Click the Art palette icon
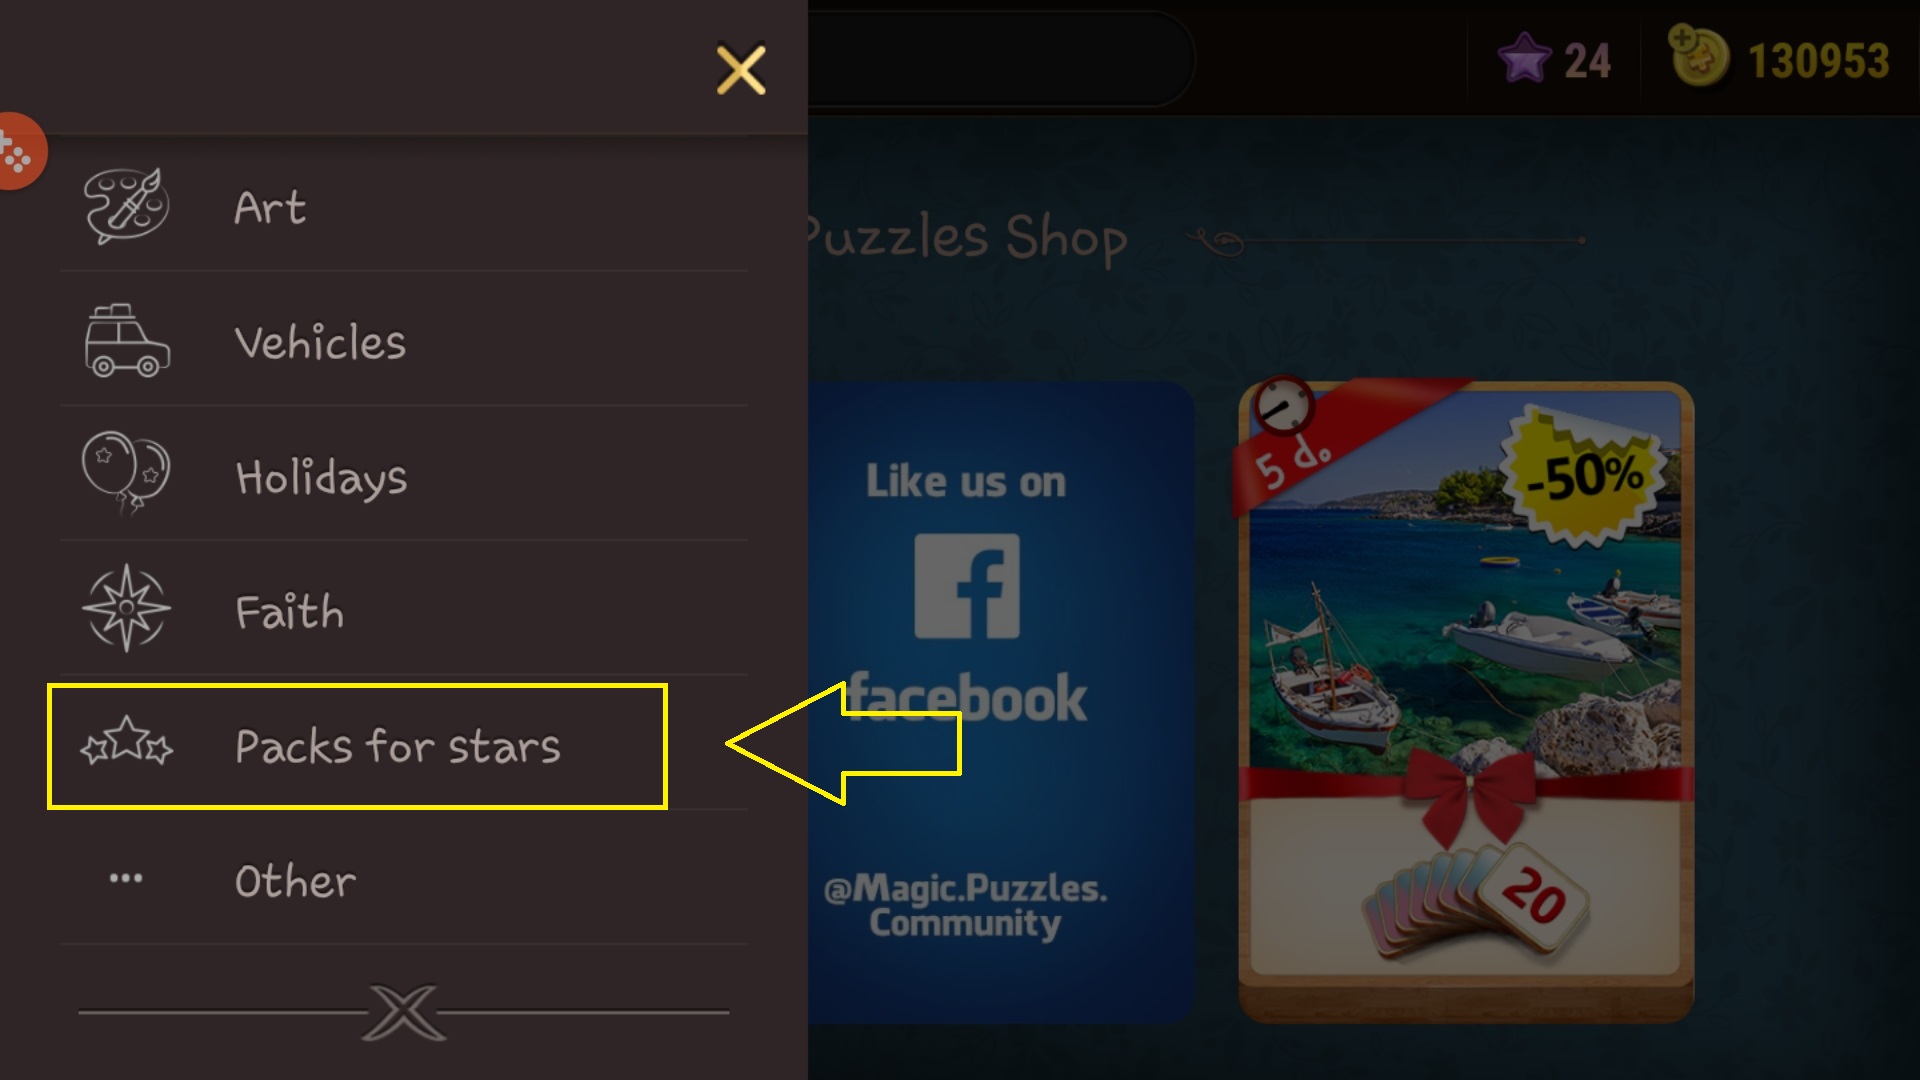This screenshot has width=1920, height=1080. (126, 206)
